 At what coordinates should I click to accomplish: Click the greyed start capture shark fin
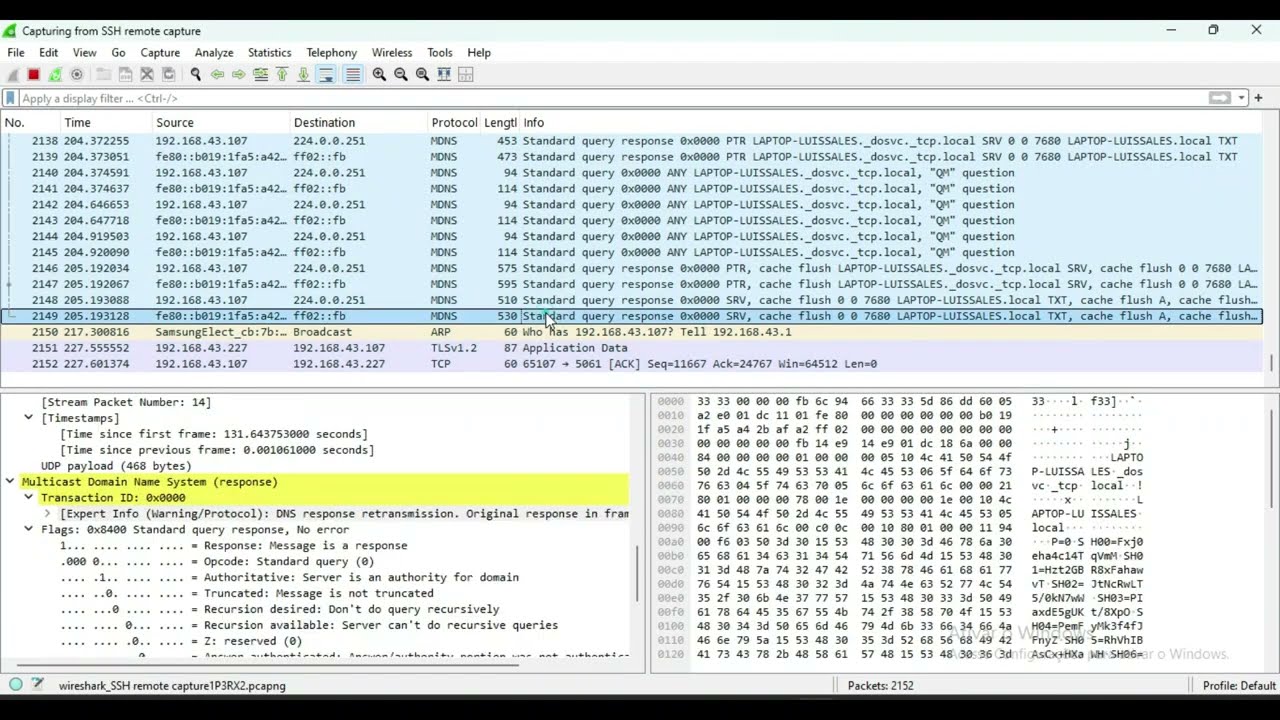pyautogui.click(x=12, y=74)
